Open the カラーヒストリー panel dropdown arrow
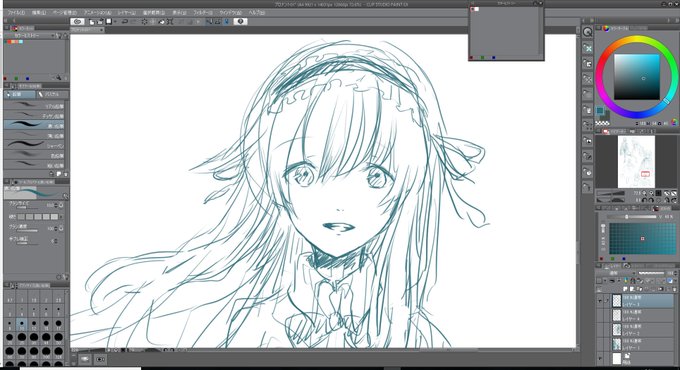Screen dimensions: 680x370 (53, 35)
